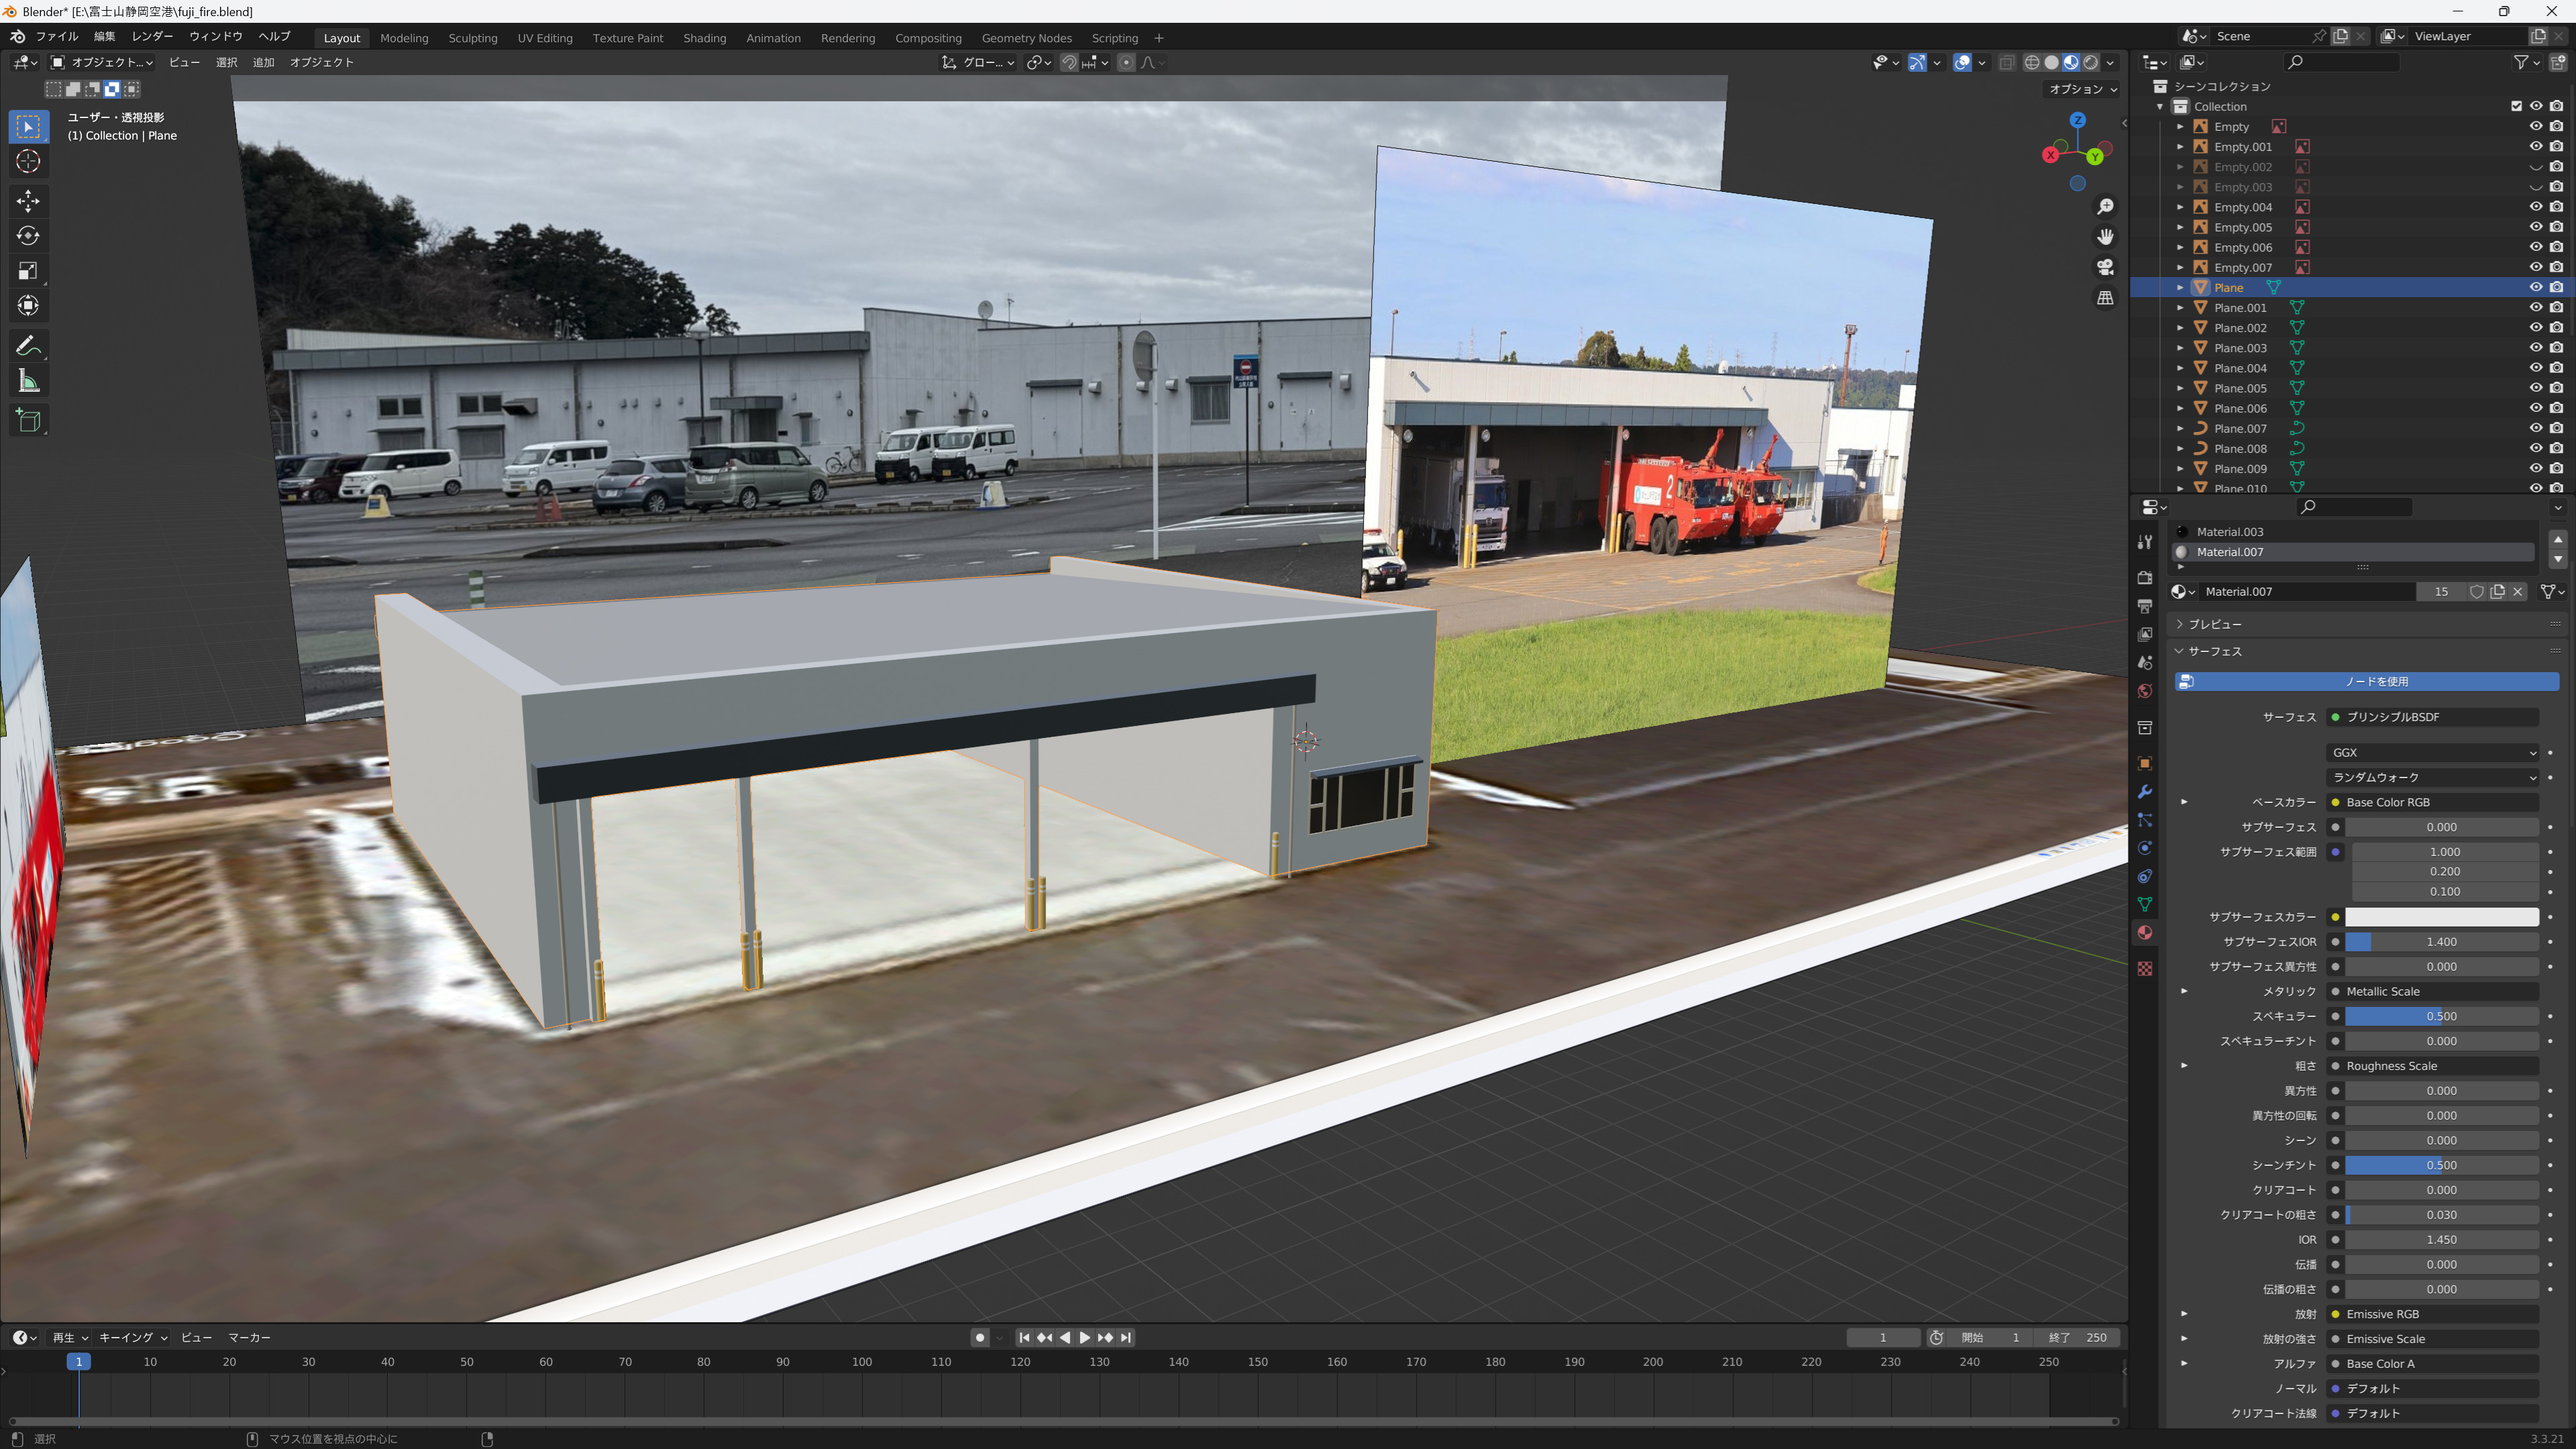Click the ノードを使用 button
Image resolution: width=2576 pixels, height=1449 pixels.
tap(2367, 681)
